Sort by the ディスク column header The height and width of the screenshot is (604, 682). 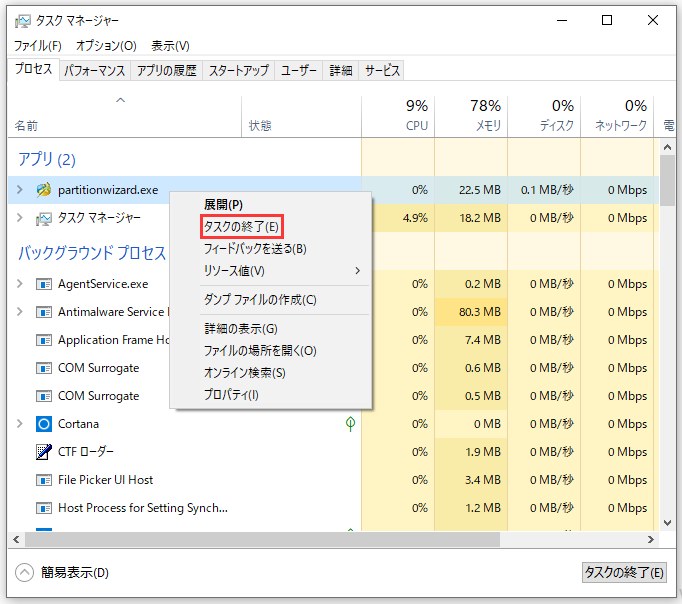(x=544, y=115)
